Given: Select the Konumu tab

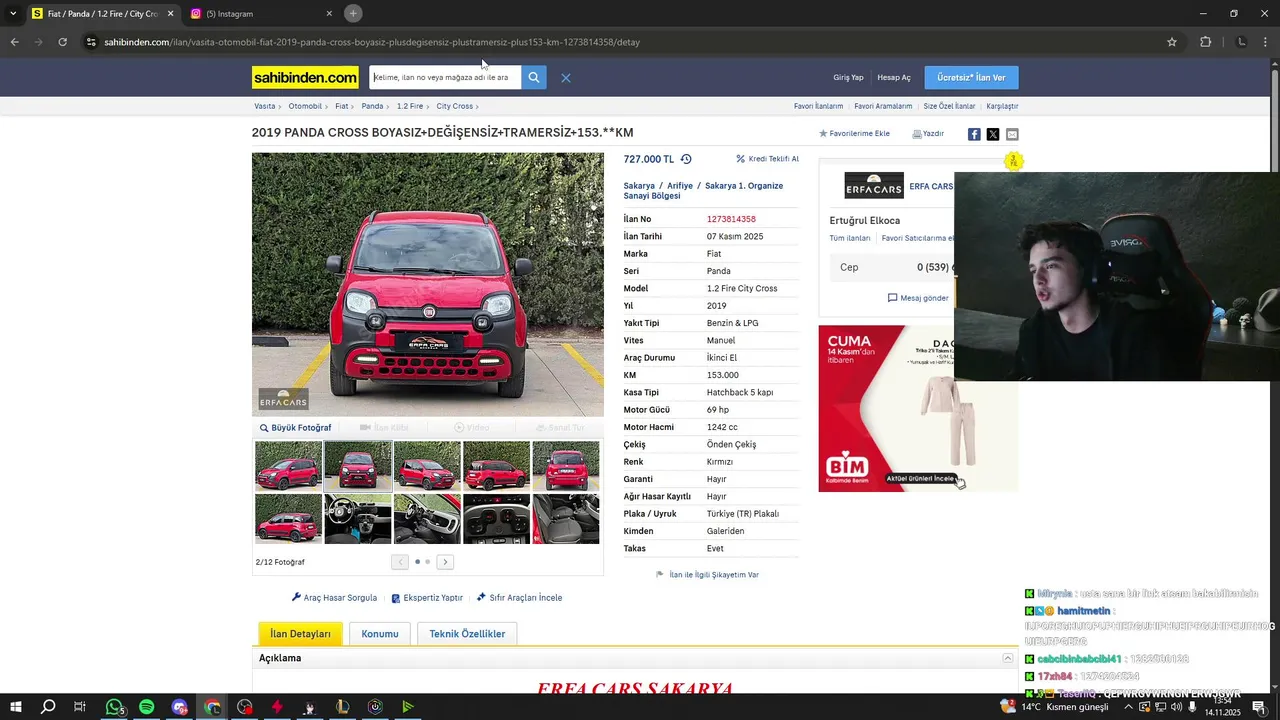Looking at the screenshot, I should [380, 634].
